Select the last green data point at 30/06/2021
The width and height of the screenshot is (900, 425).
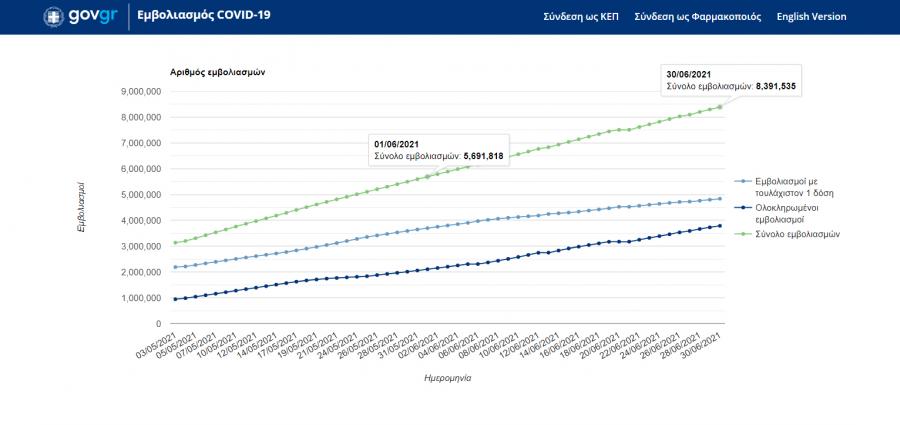(720, 106)
